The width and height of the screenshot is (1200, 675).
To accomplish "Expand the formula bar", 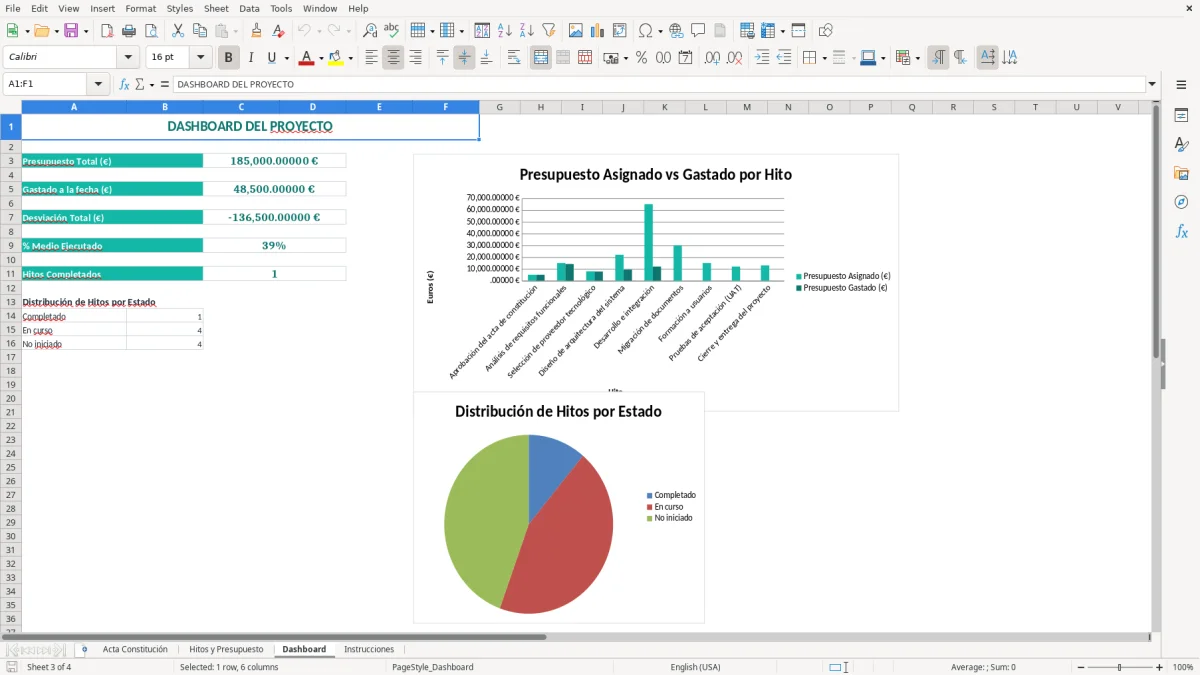I will 1152,85.
